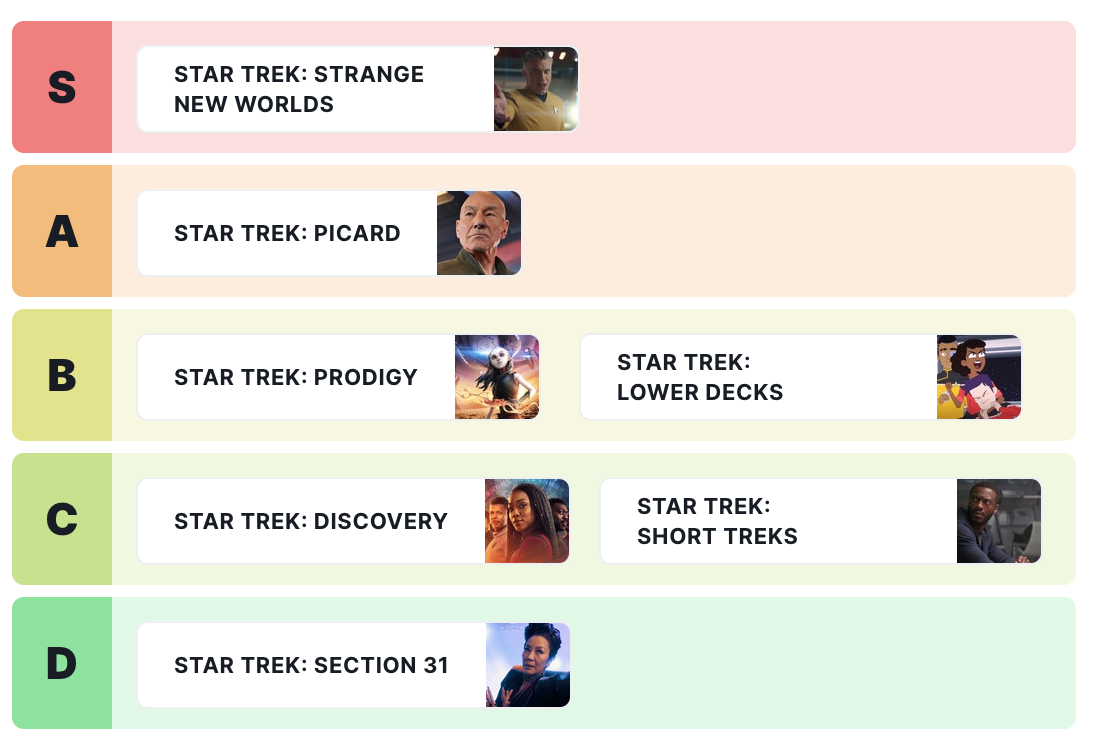
Task: Open the Star Trek: Picard title text
Action: [287, 233]
